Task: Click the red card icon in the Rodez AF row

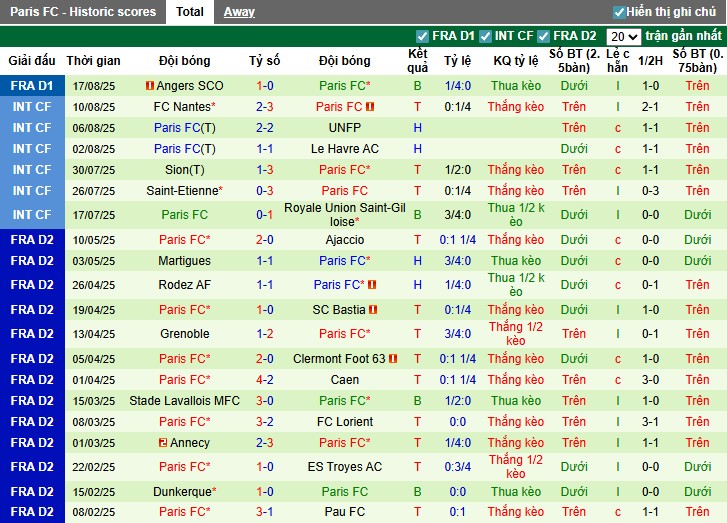Action: [x=372, y=285]
